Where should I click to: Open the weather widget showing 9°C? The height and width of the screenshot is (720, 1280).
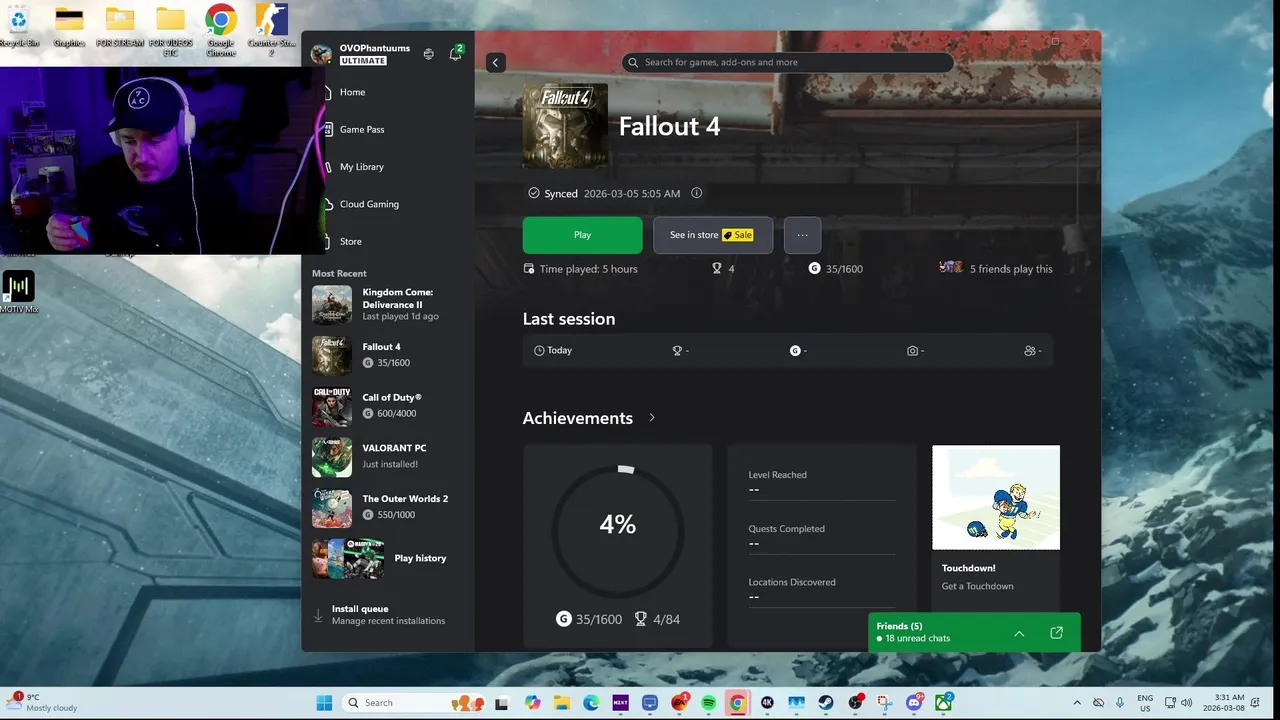pyautogui.click(x=42, y=703)
